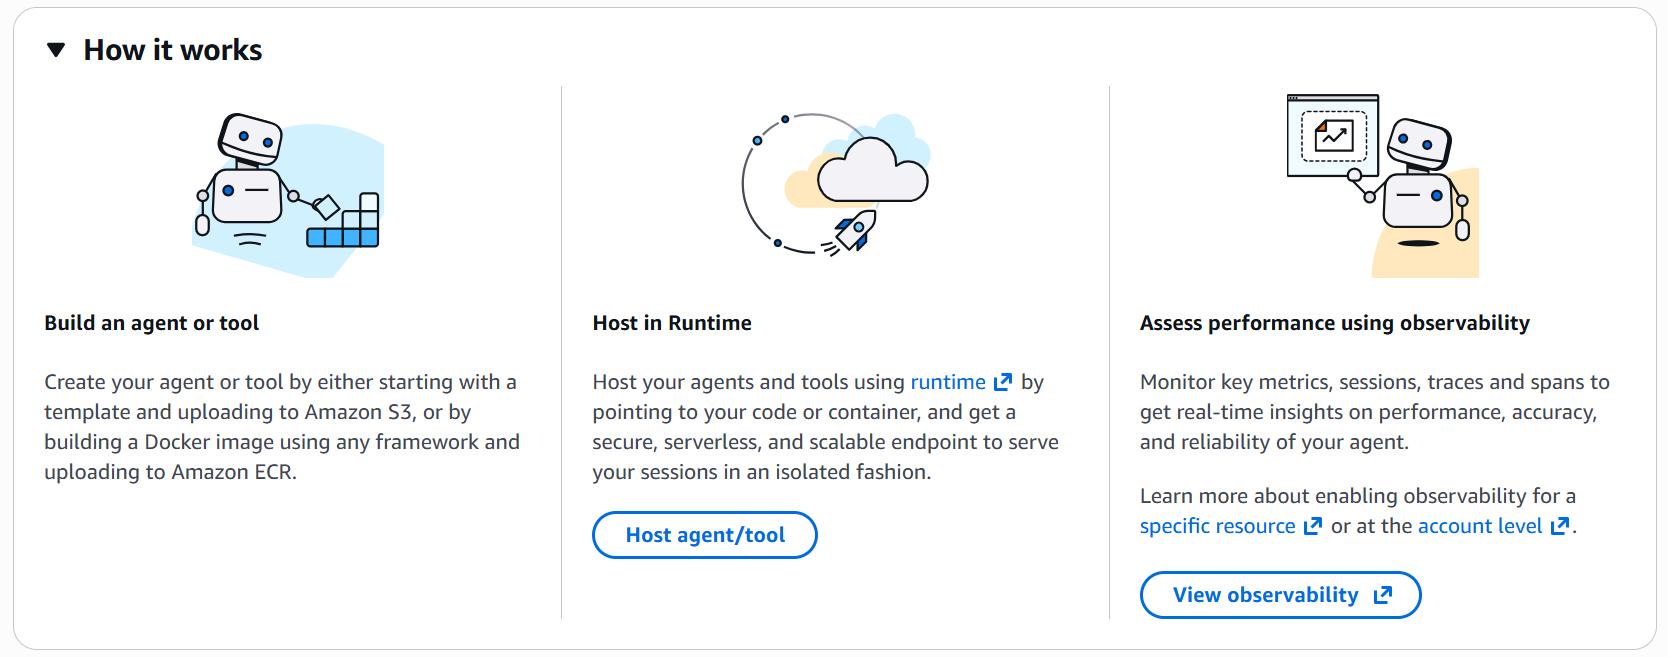Screen dimensions: 1668x657
Task: Click the How it works heading
Action: click(x=173, y=50)
